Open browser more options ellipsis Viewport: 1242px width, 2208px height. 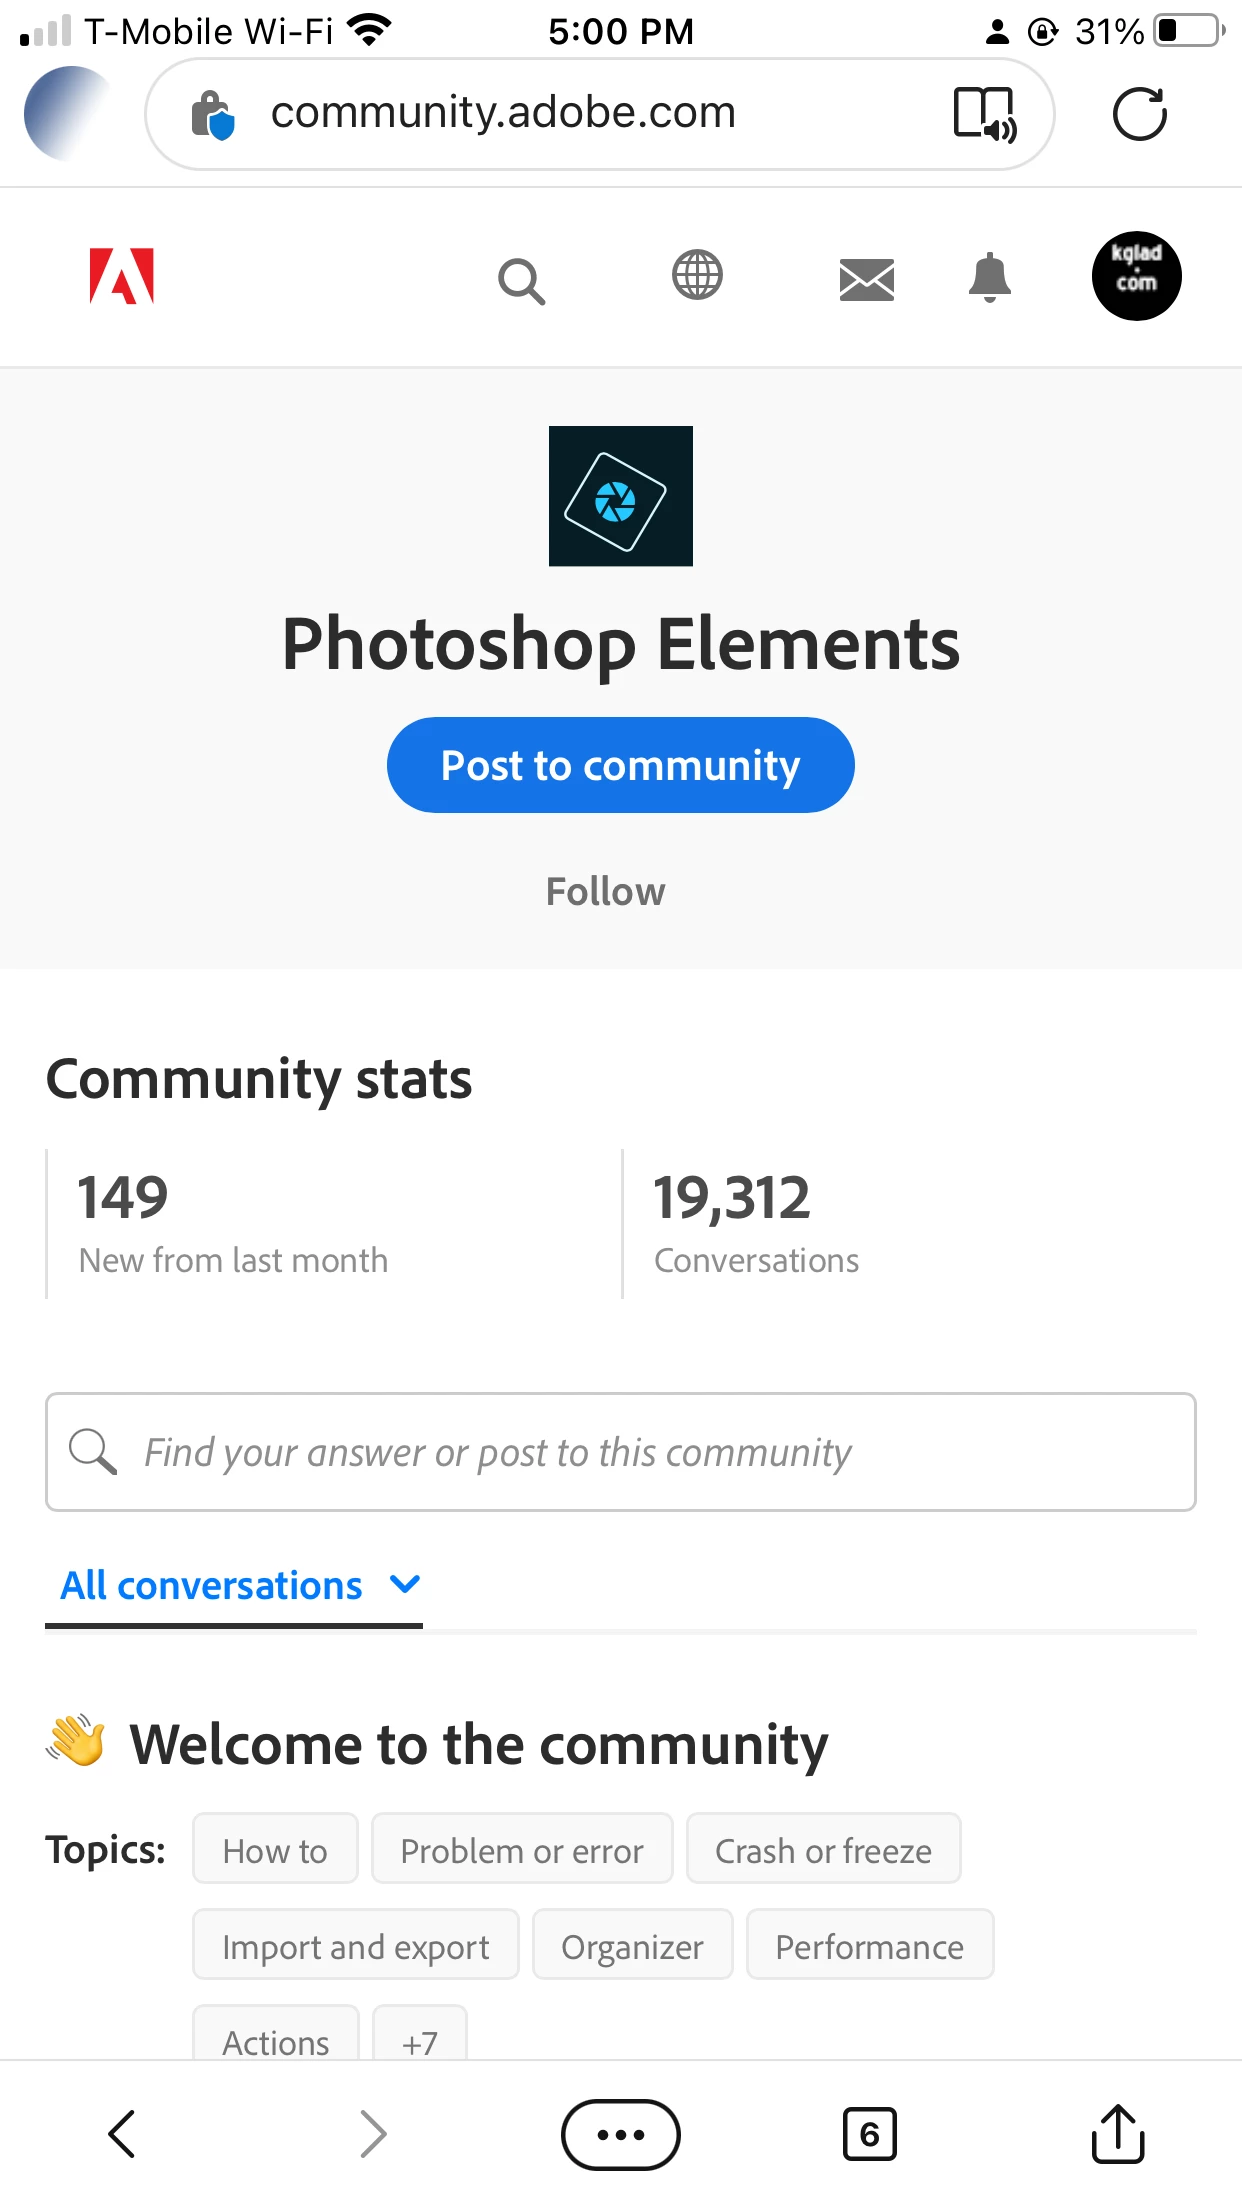pos(620,2134)
